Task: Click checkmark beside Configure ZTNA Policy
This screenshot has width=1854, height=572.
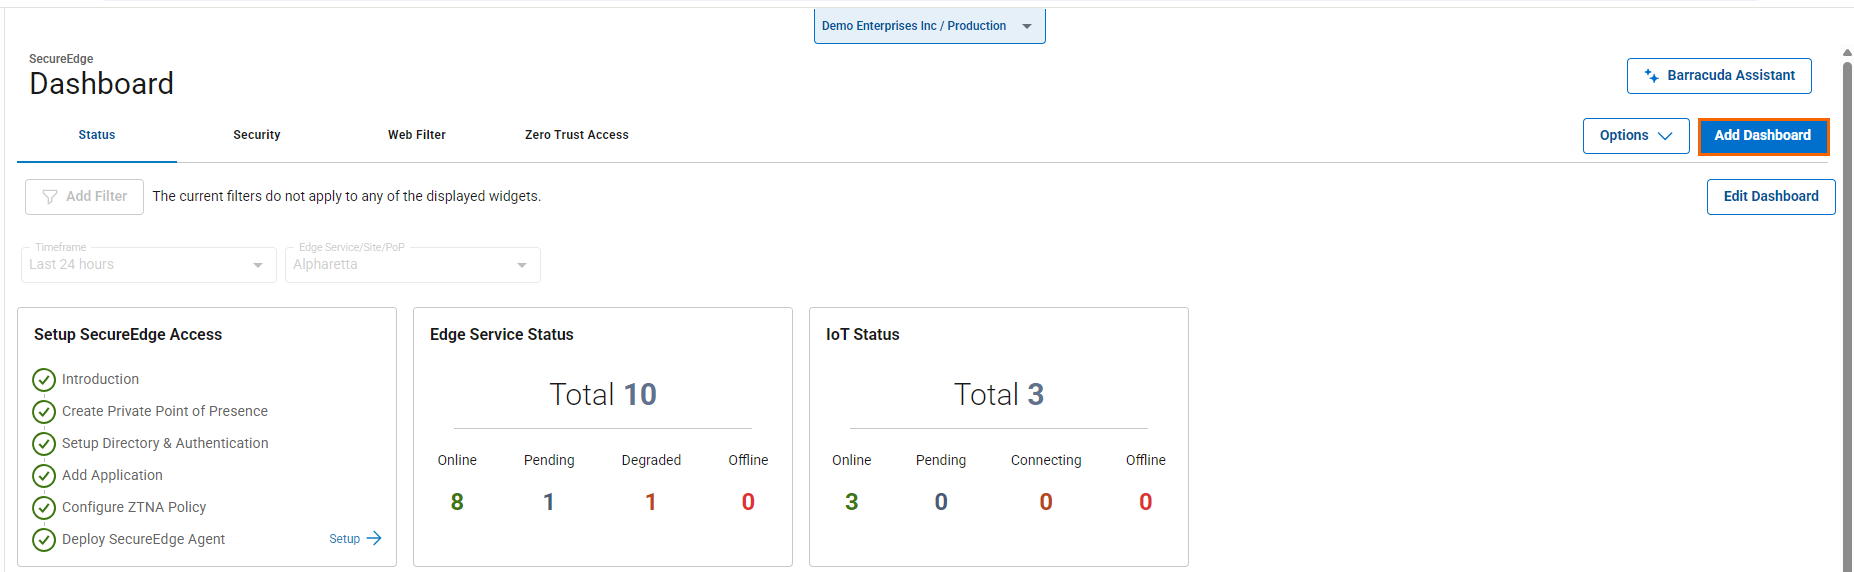Action: coord(44,508)
